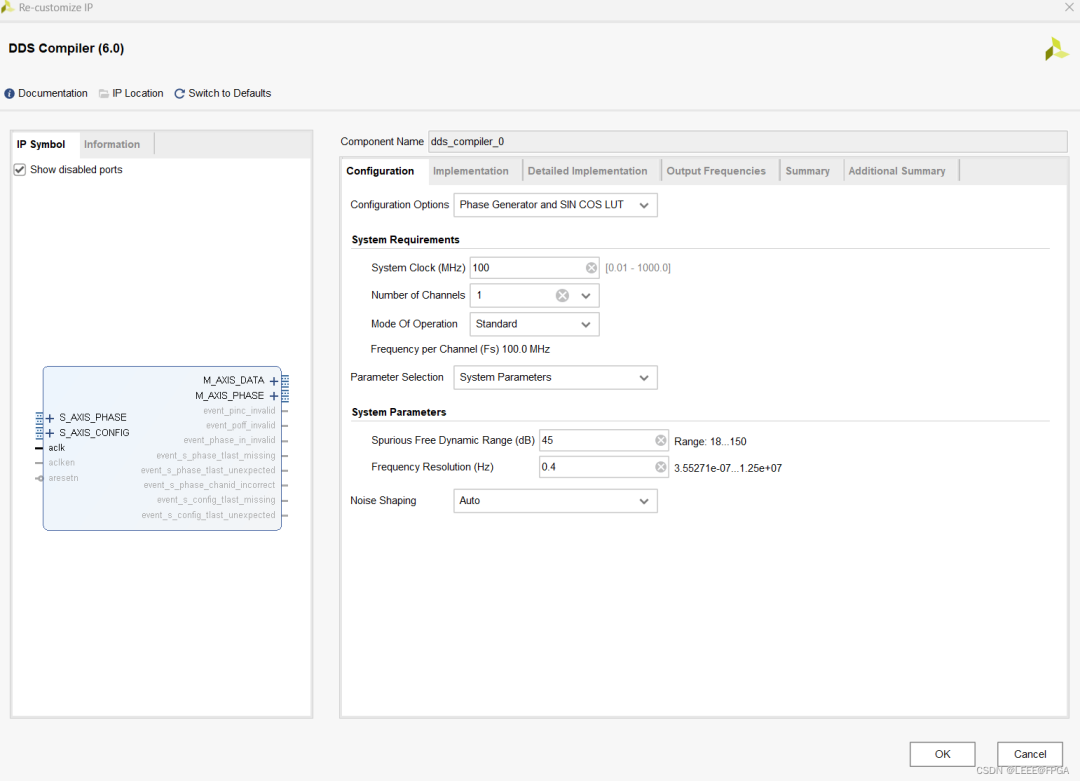The height and width of the screenshot is (781, 1080).
Task: Switch to the Additional Summary tab
Action: (x=897, y=171)
